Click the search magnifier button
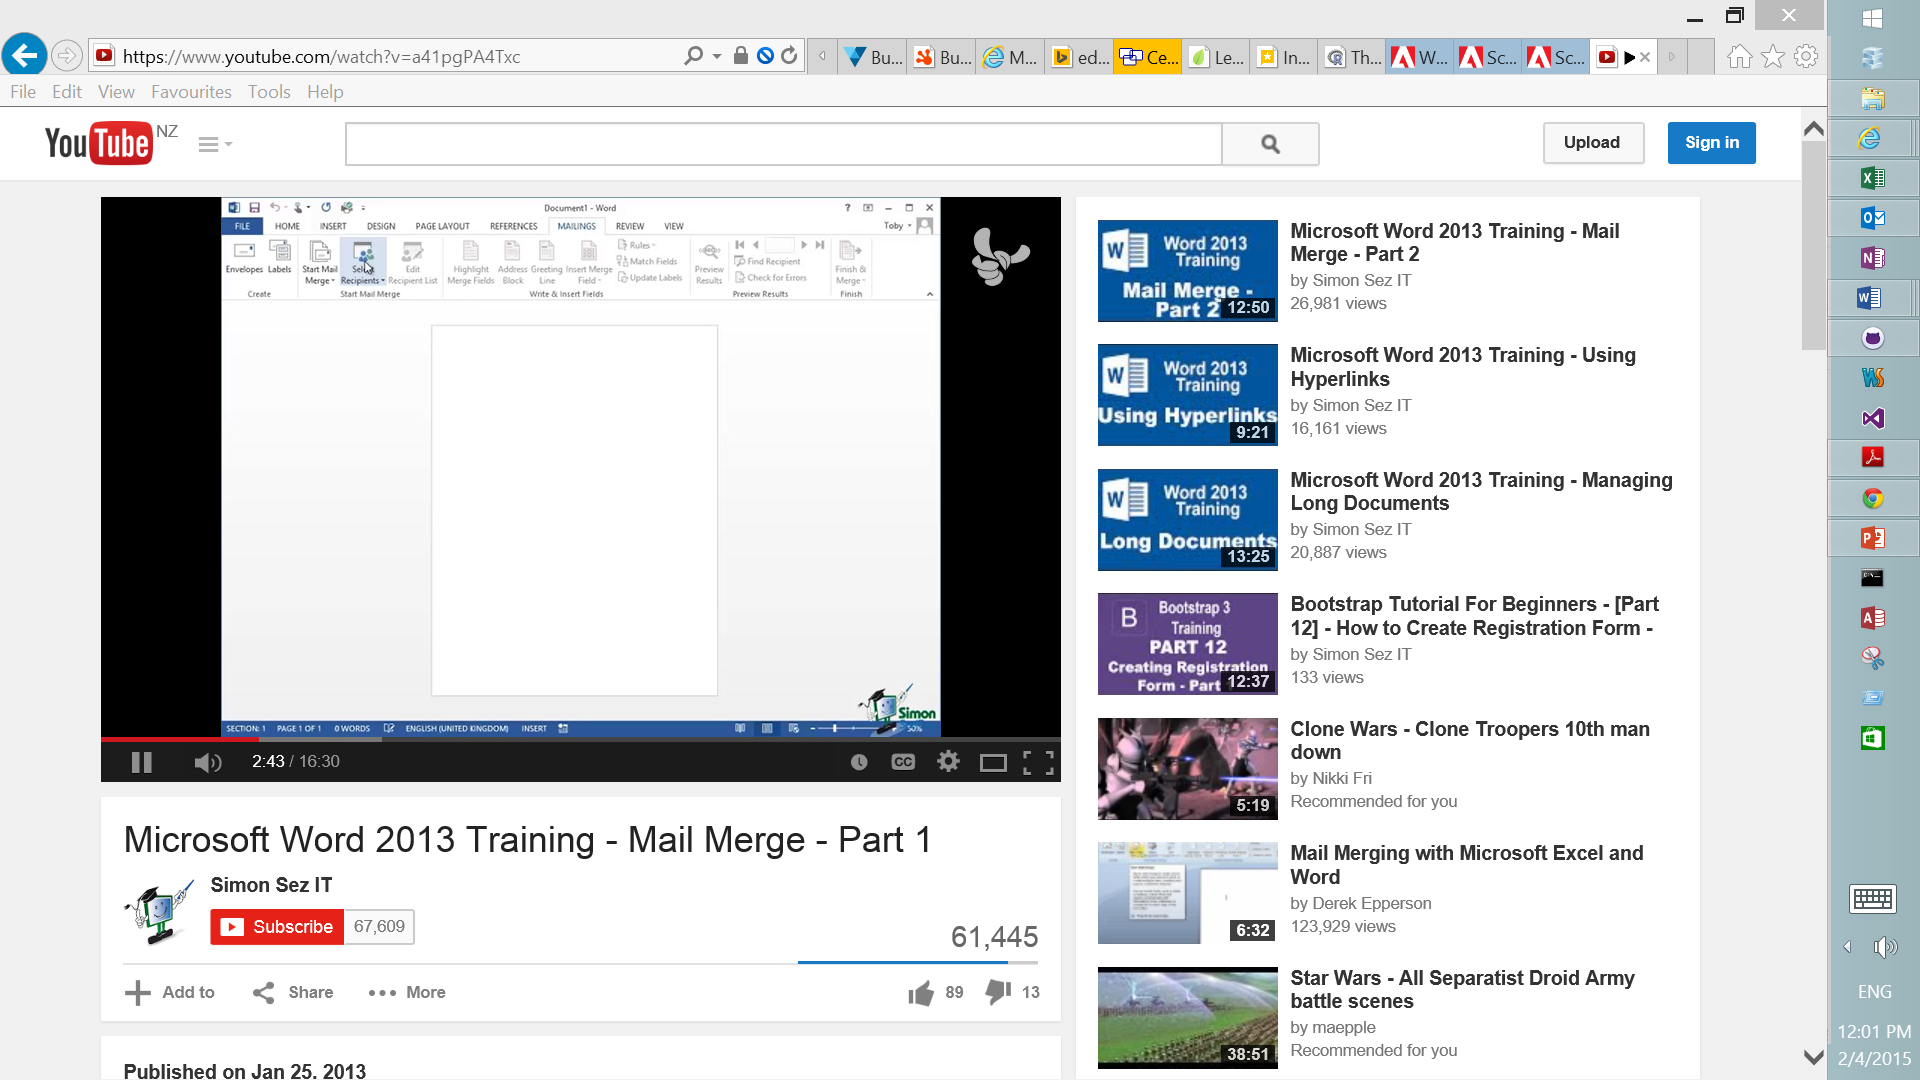Screen dimensions: 1920x1080 [1270, 144]
